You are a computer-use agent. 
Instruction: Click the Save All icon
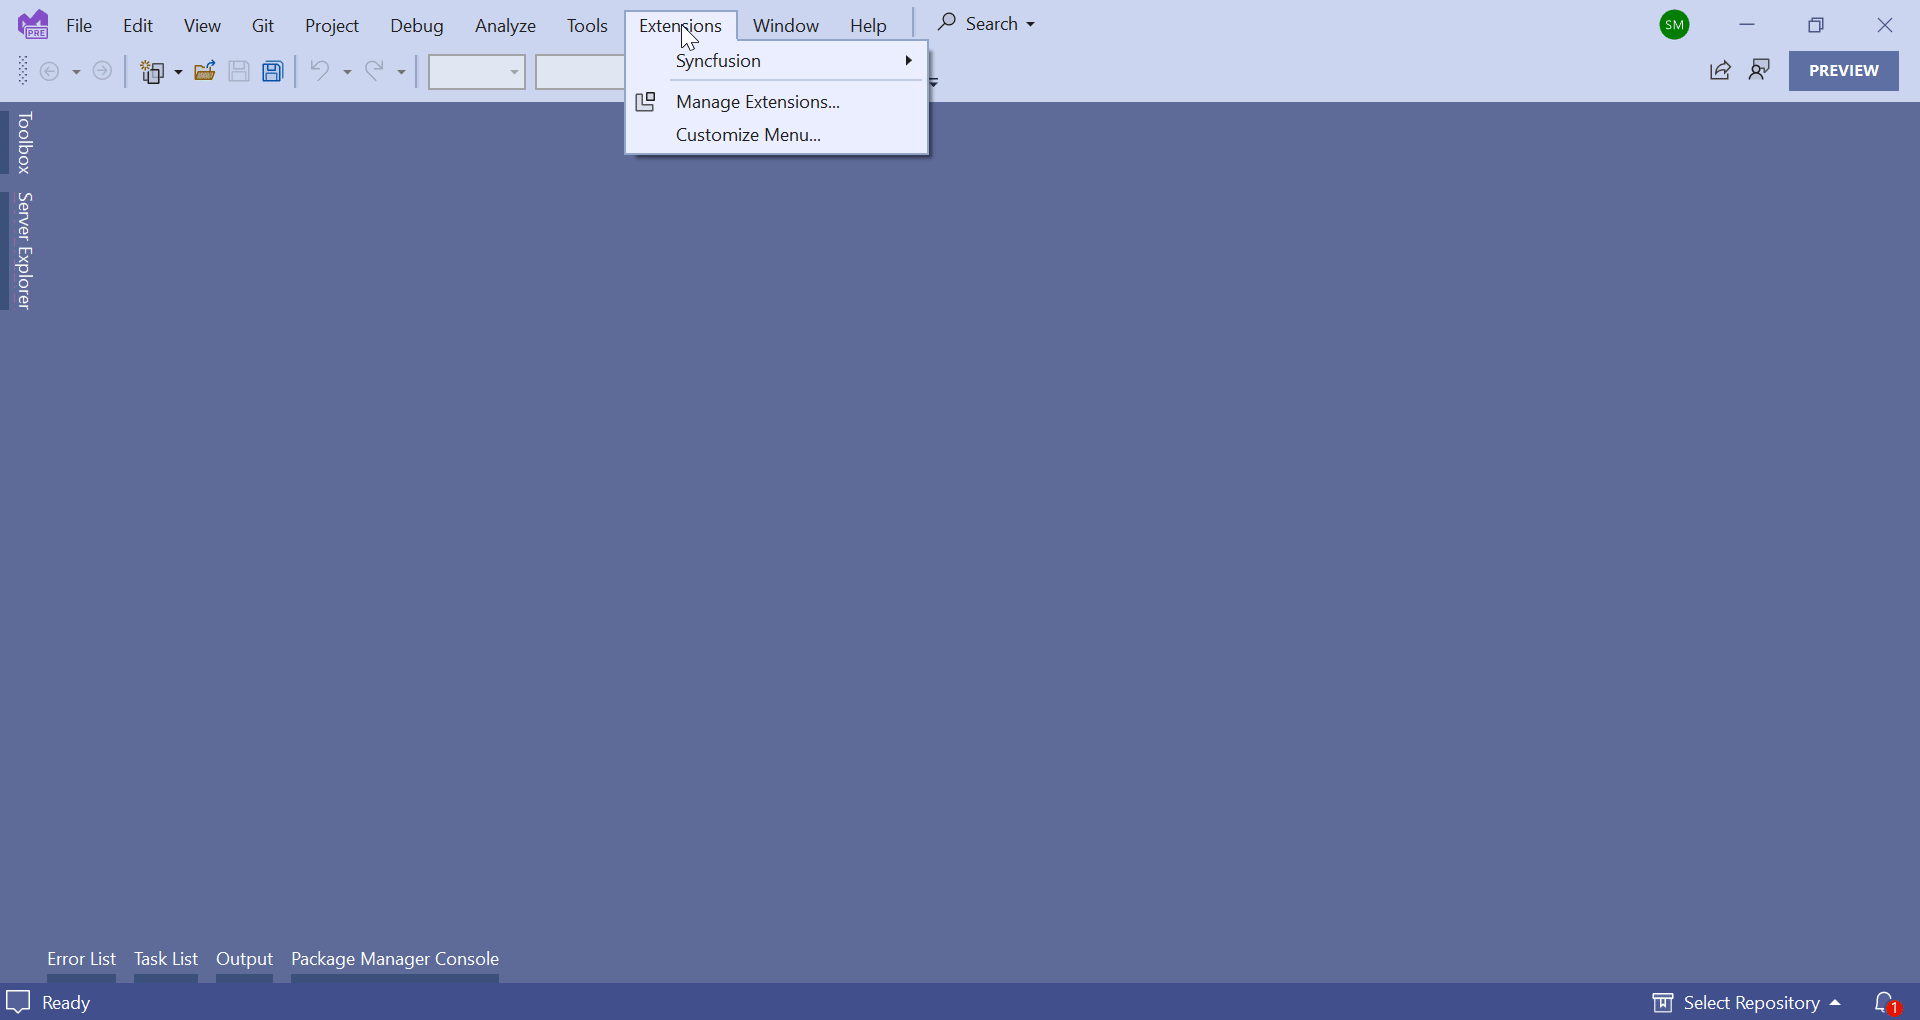point(272,71)
